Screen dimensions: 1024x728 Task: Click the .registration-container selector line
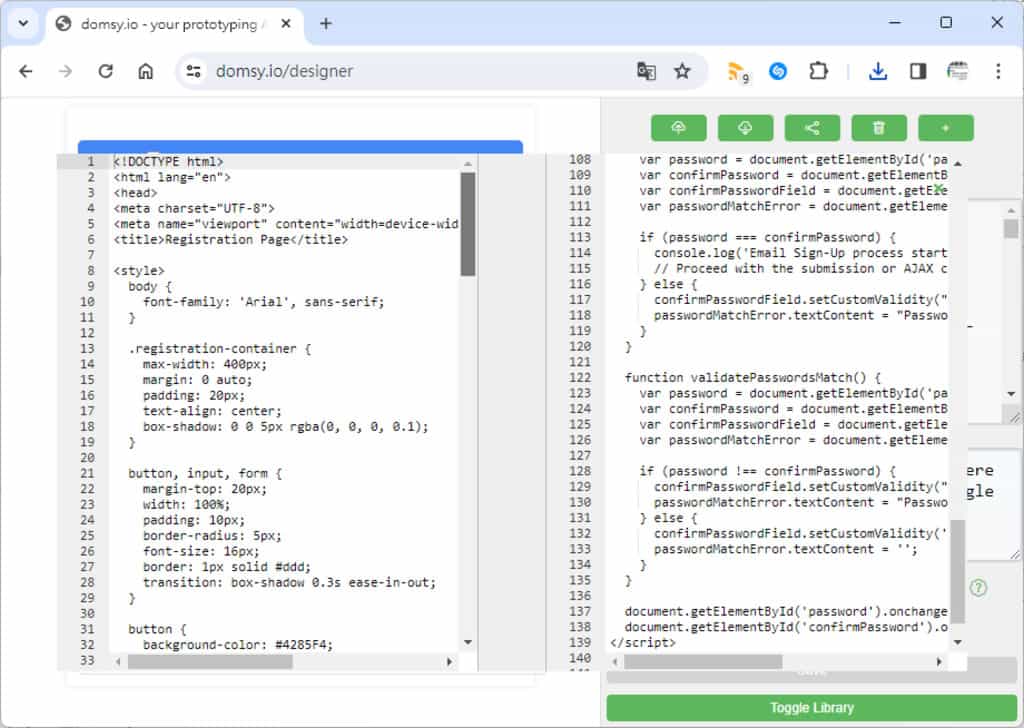(219, 349)
